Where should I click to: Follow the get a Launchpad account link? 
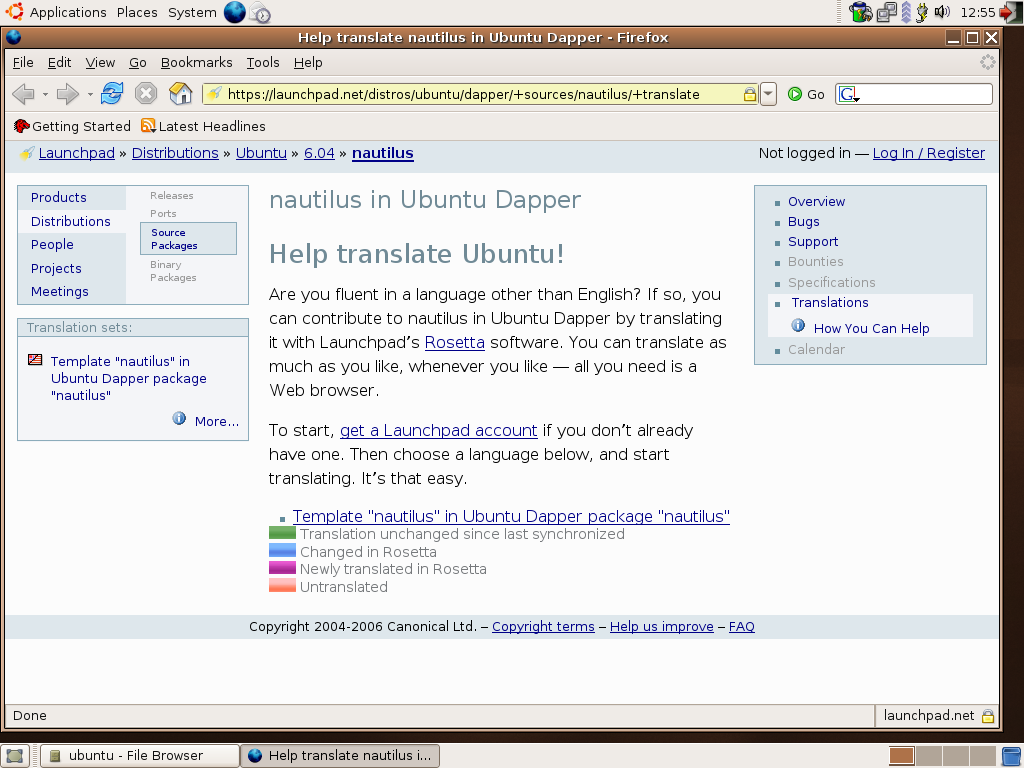click(438, 430)
